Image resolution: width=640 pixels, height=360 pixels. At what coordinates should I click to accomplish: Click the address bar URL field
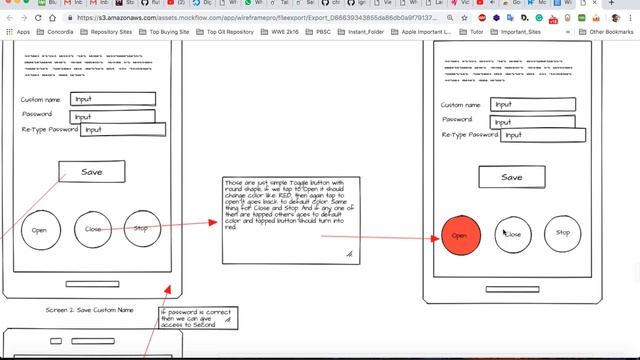coord(257,18)
